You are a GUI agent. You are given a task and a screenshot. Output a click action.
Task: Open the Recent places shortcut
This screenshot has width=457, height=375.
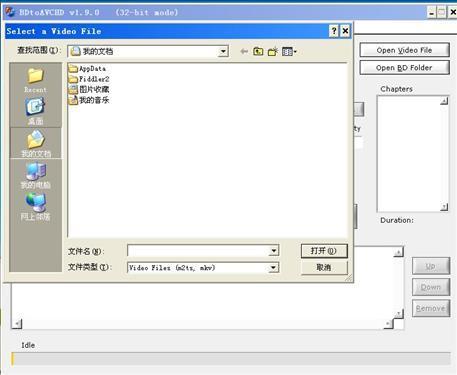click(x=35, y=80)
